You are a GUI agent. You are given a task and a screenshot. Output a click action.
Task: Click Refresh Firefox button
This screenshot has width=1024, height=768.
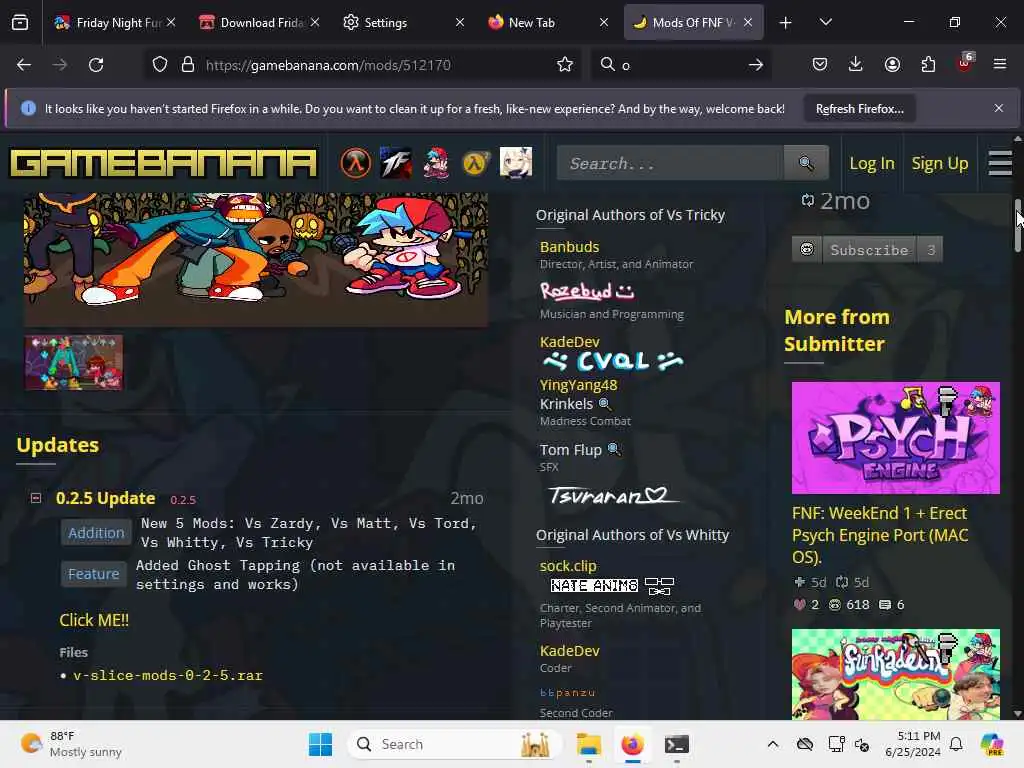point(859,108)
